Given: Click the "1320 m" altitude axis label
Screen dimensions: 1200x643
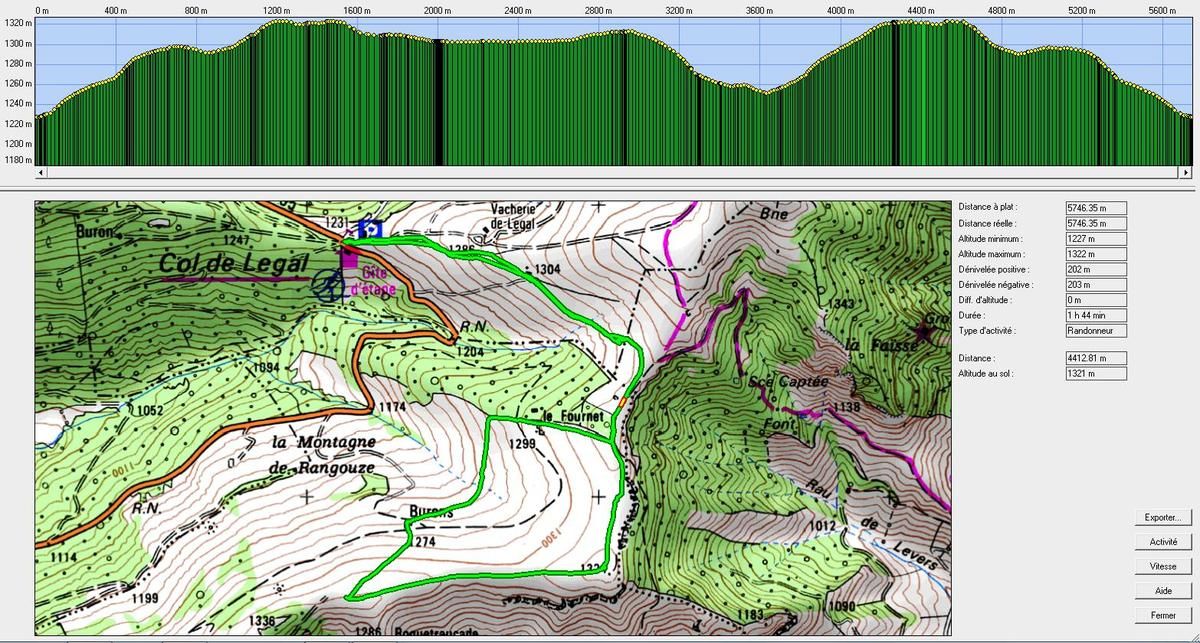Looking at the screenshot, I should pos(17,23).
